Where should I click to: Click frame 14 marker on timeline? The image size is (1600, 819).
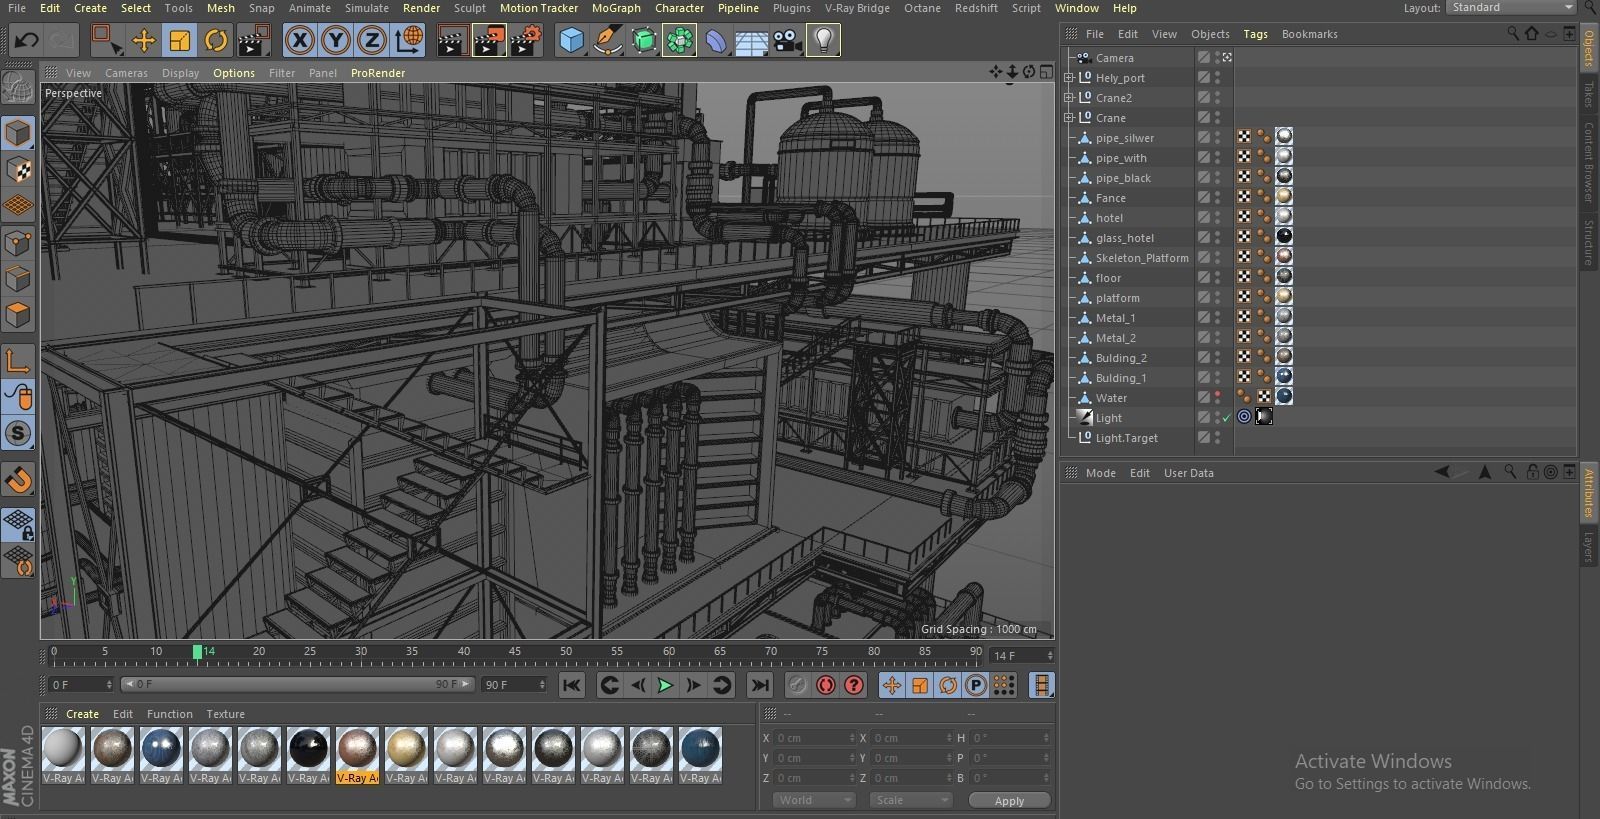tap(197, 652)
